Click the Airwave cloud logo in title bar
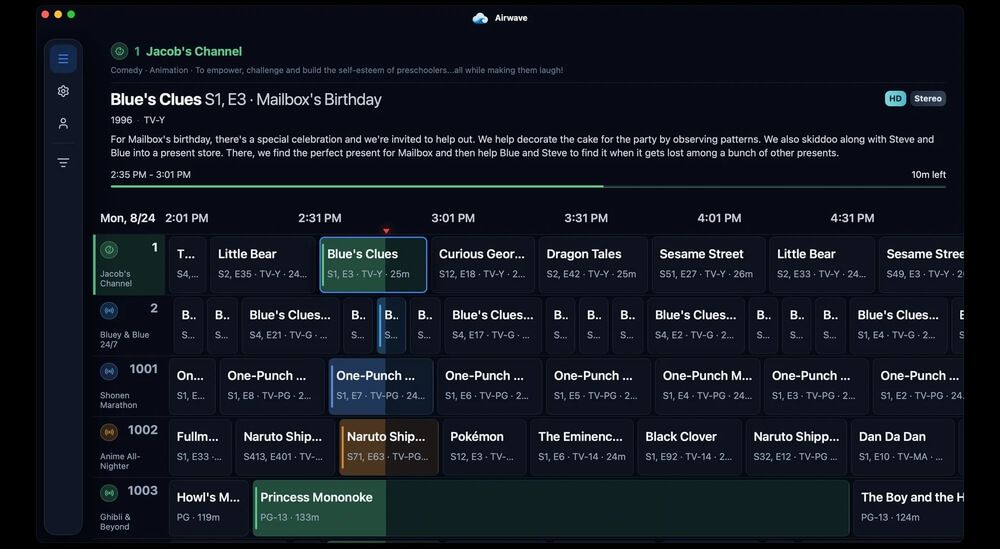 480,18
